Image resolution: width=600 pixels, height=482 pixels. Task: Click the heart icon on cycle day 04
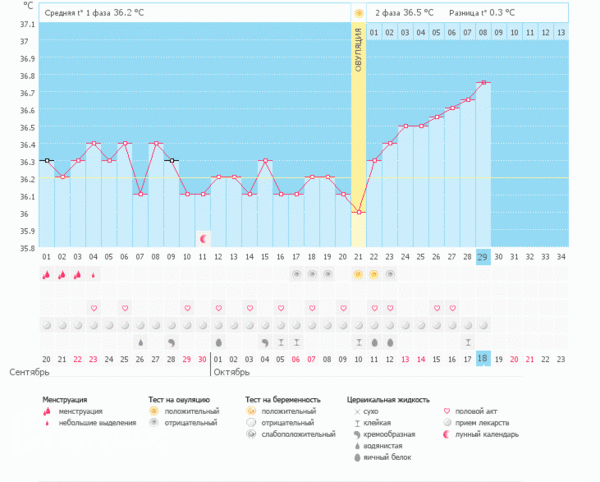pyautogui.click(x=94, y=308)
